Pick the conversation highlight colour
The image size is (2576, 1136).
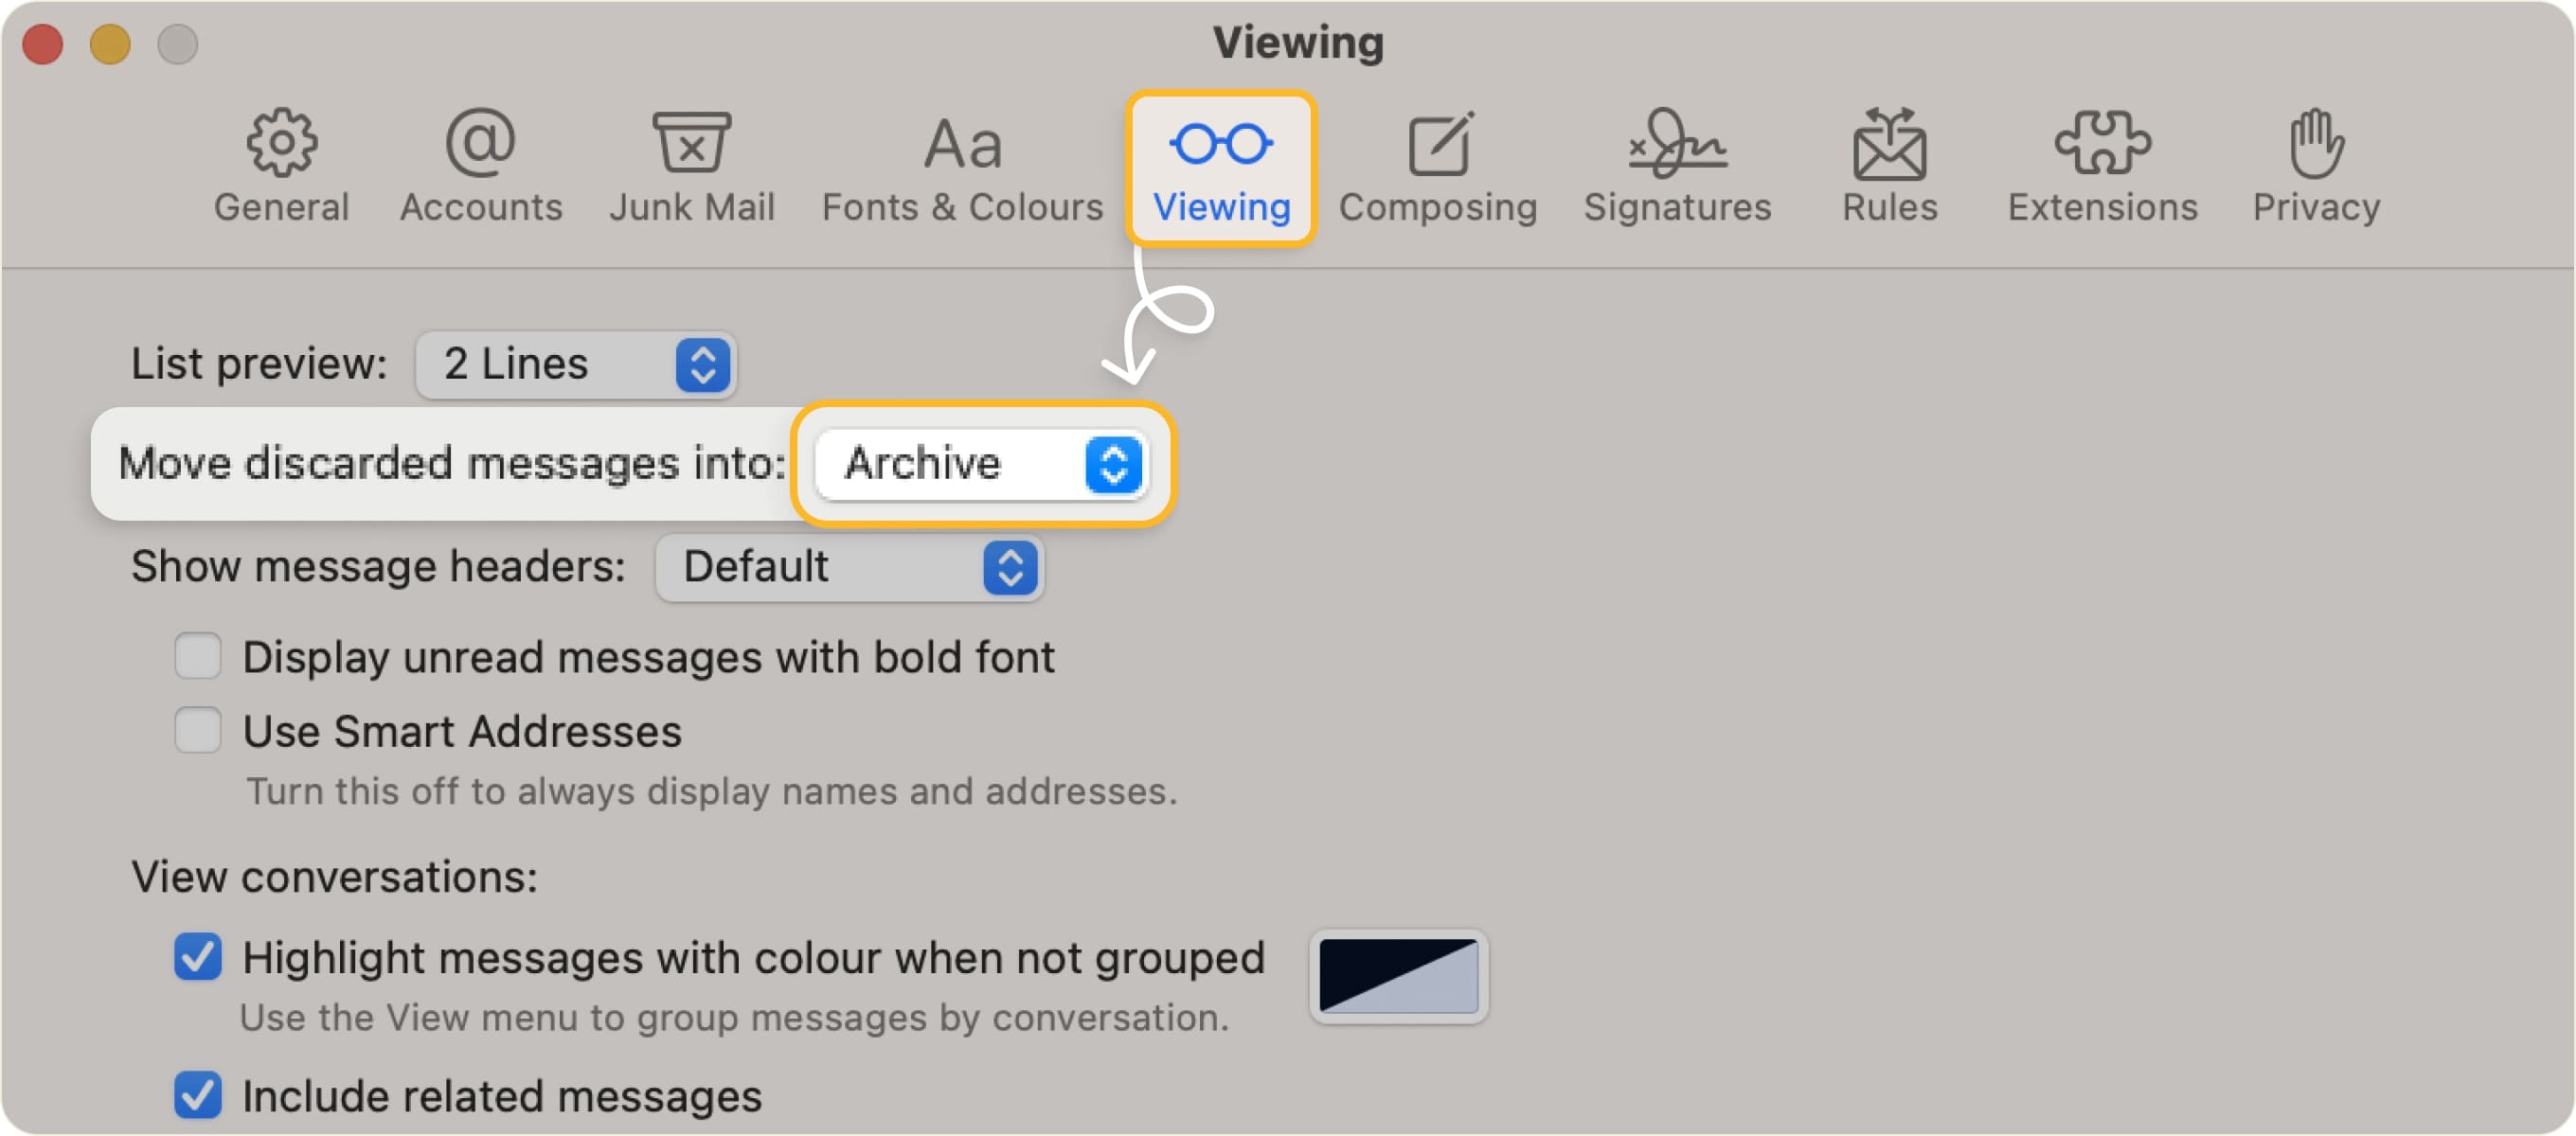tap(1397, 975)
